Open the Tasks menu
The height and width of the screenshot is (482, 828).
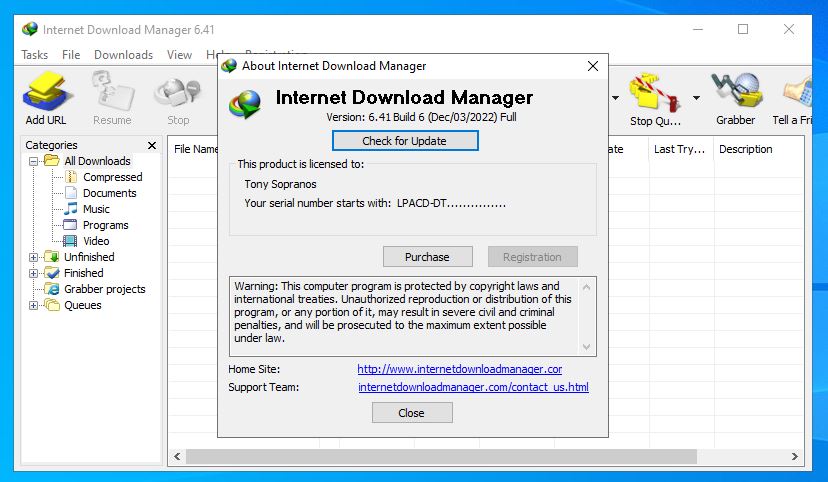pyautogui.click(x=34, y=55)
